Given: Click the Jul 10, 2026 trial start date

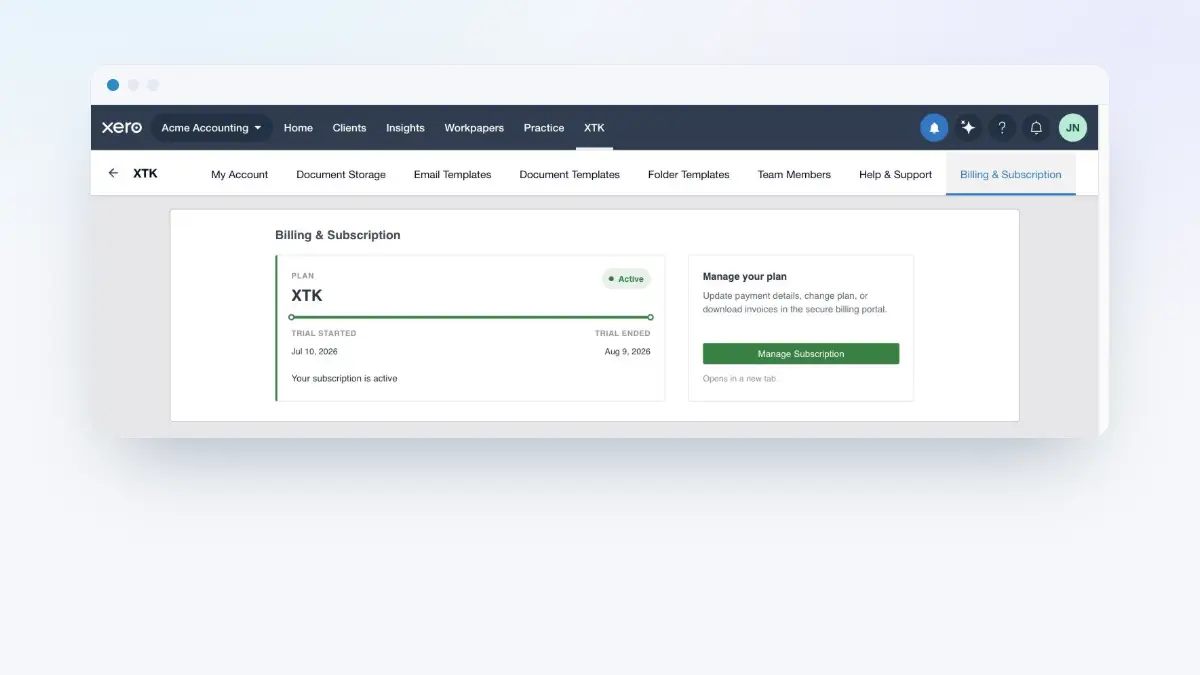Looking at the screenshot, I should tap(315, 352).
